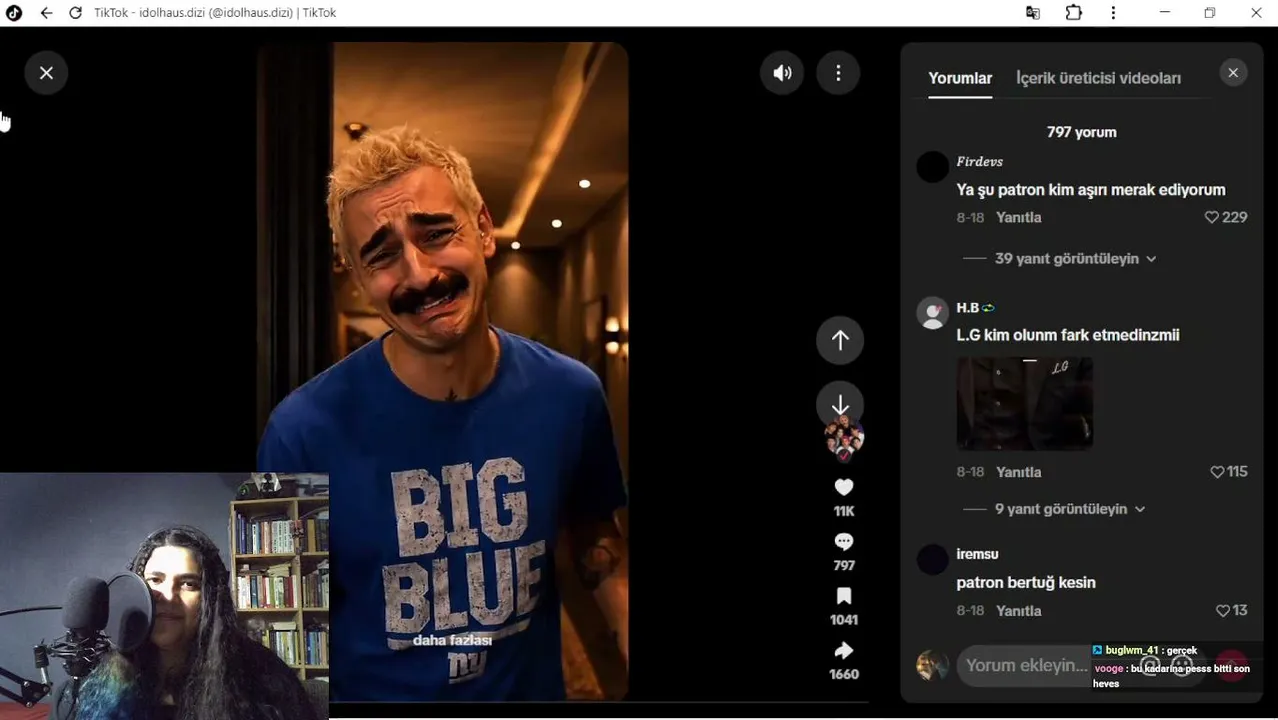
Task: Open the browser translate icon
Action: [1033, 13]
